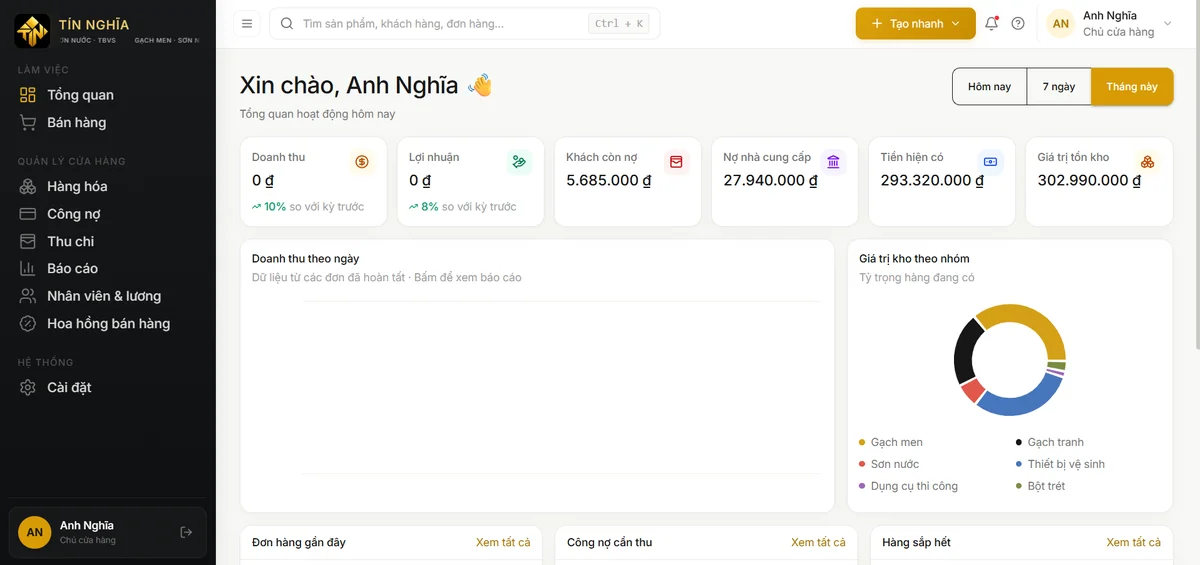Click the Báo cáo bar chart icon
Viewport: 1200px width, 565px height.
28,268
